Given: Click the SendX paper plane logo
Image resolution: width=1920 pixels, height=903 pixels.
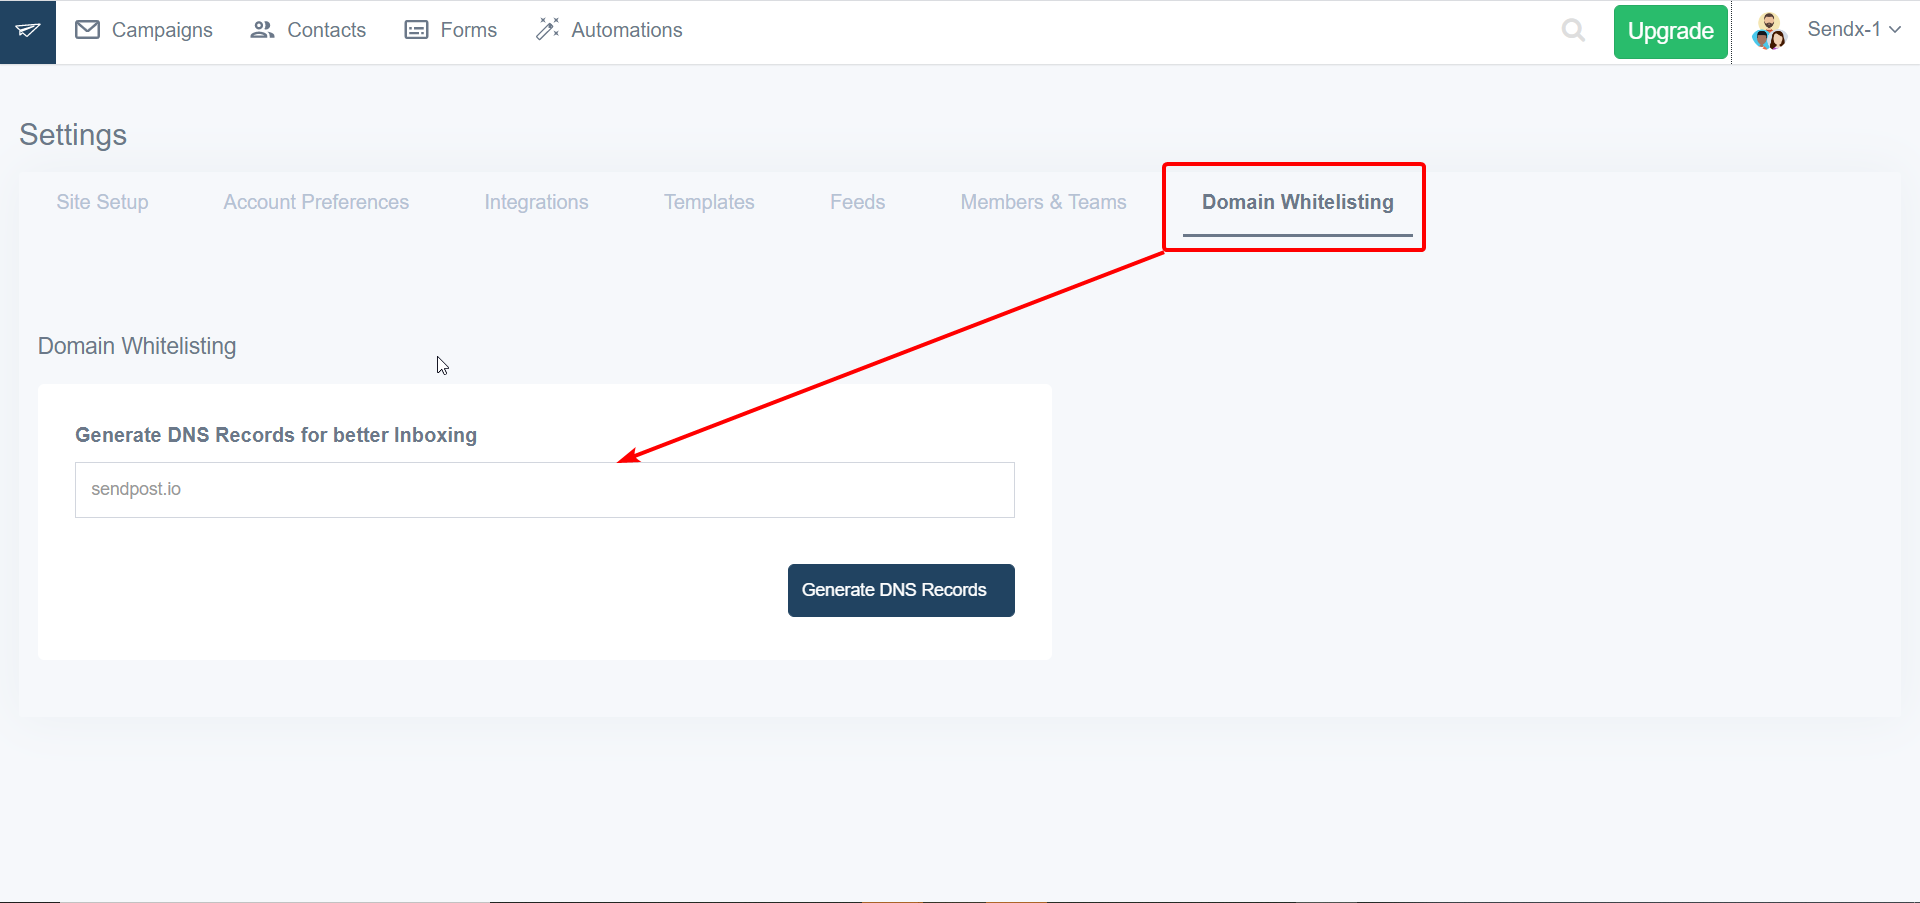Looking at the screenshot, I should [x=28, y=31].
